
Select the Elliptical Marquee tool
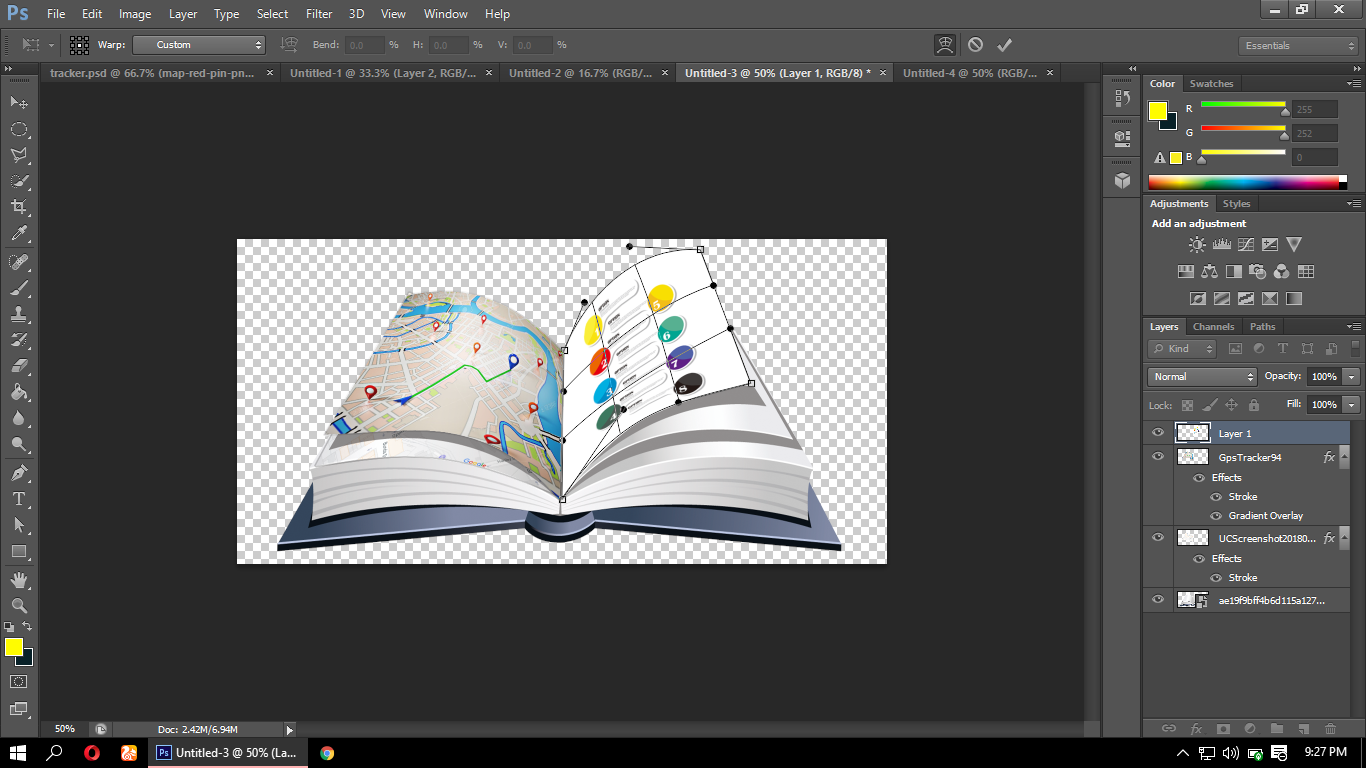pos(19,129)
